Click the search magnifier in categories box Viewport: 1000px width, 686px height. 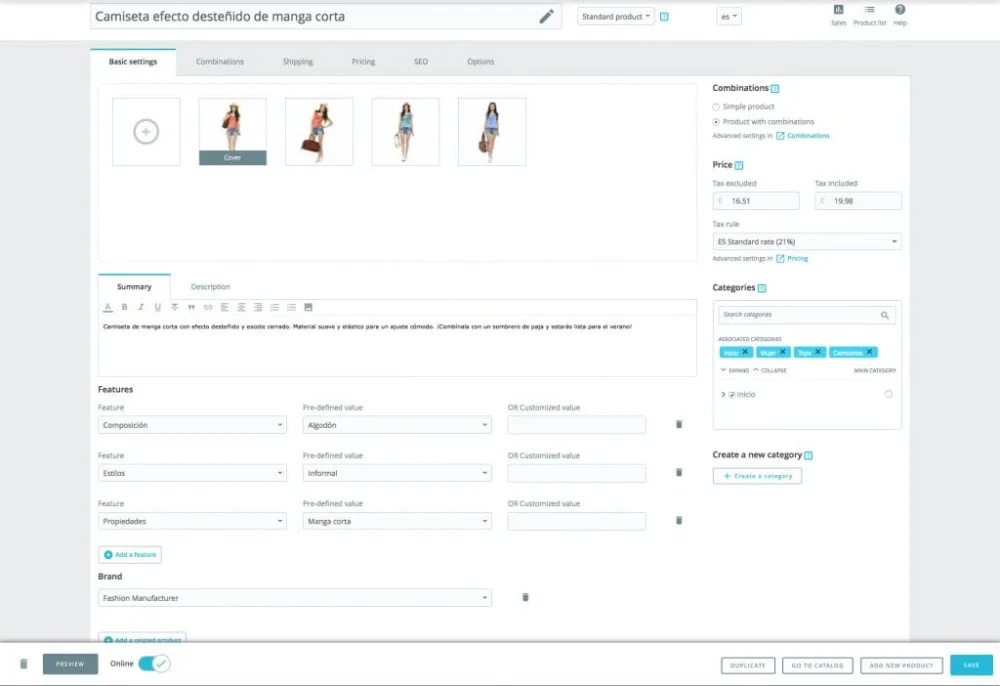coord(885,315)
